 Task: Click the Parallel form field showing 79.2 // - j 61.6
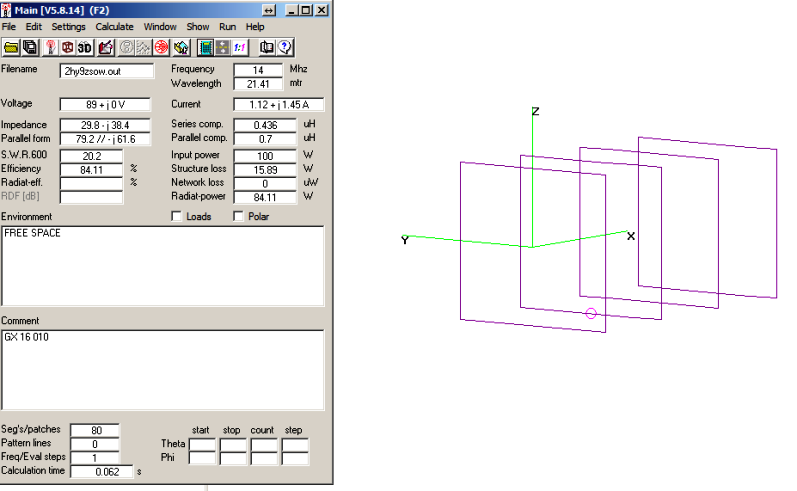pos(105,139)
